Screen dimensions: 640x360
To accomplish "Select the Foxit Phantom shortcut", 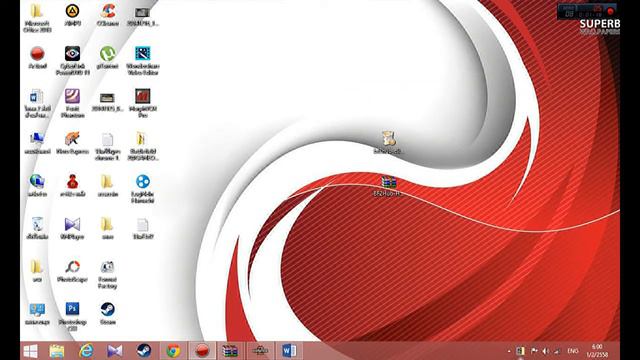I will click(x=72, y=104).
